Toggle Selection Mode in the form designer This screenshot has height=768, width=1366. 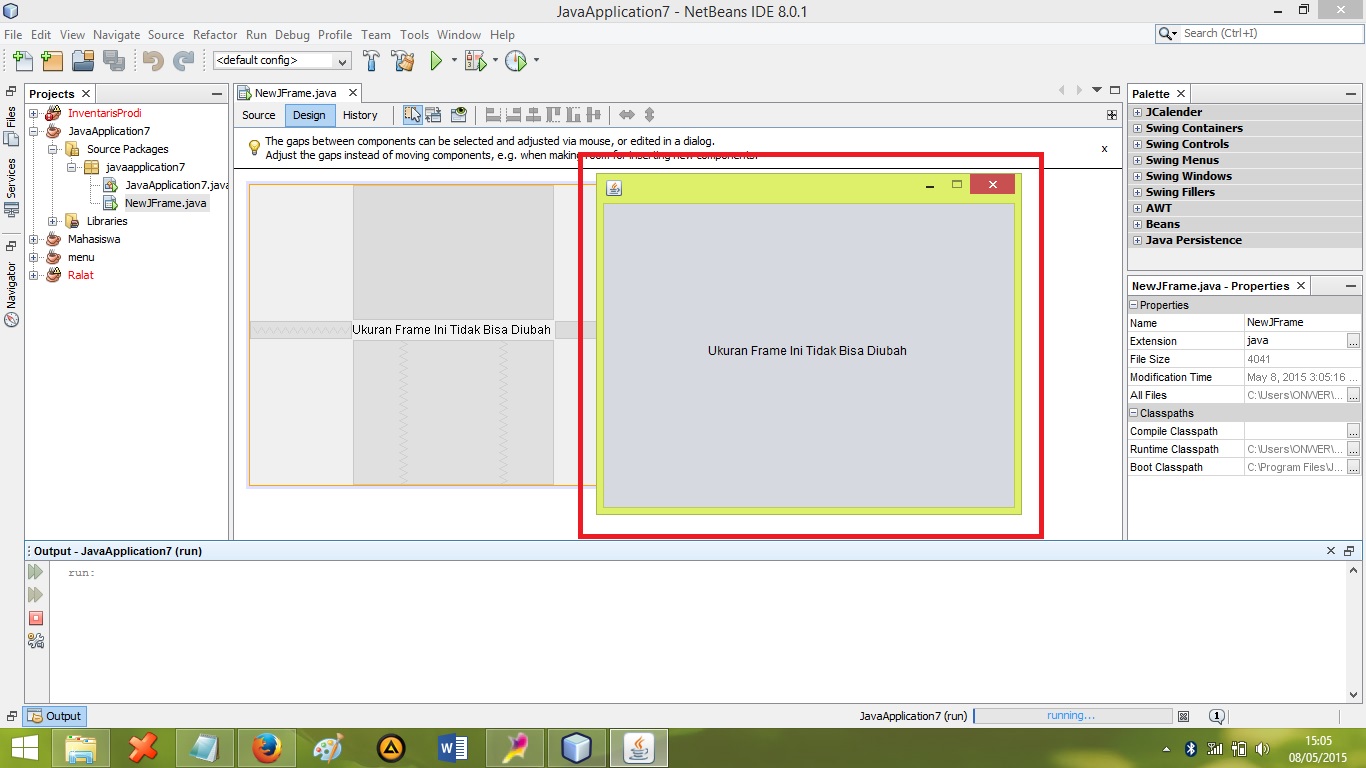(412, 115)
